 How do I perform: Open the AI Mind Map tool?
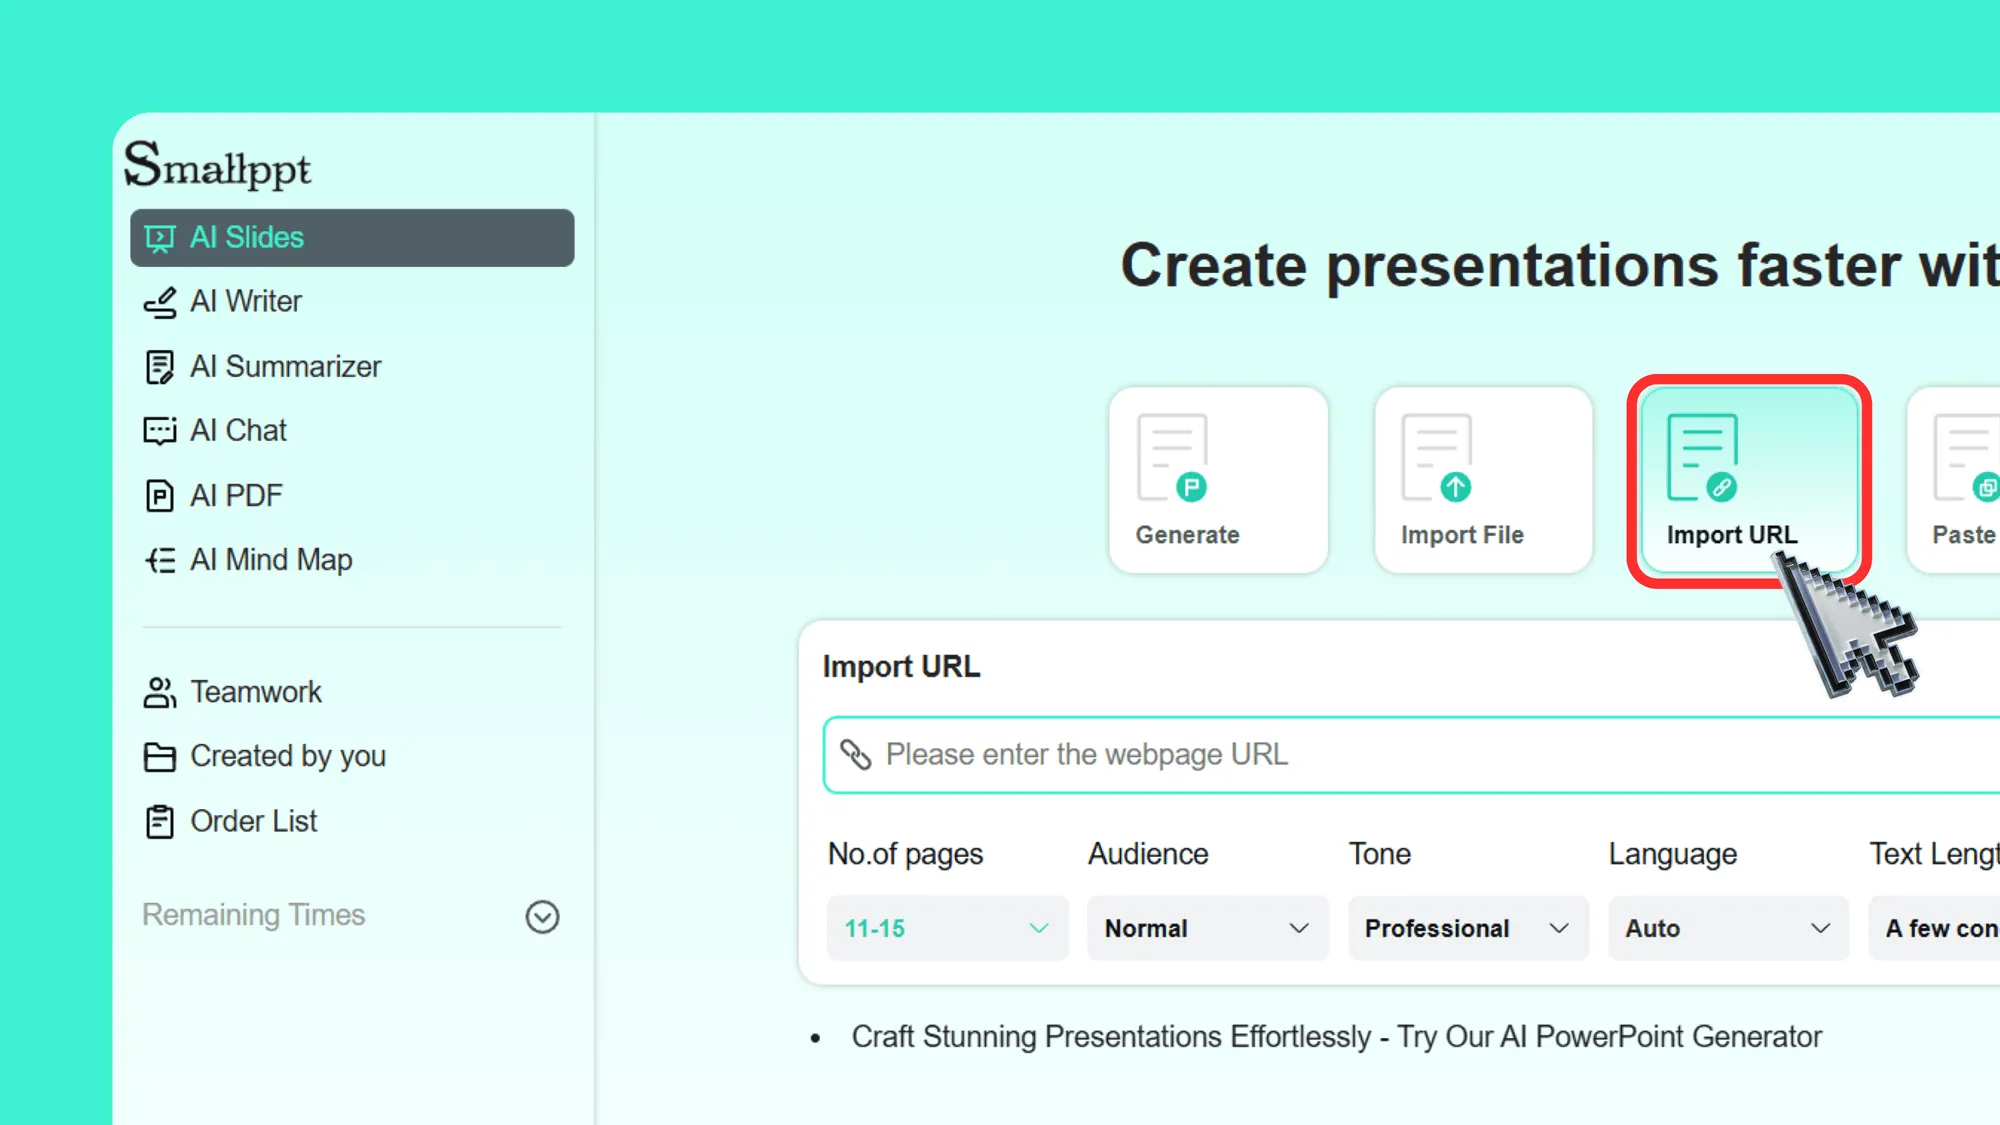tap(271, 559)
